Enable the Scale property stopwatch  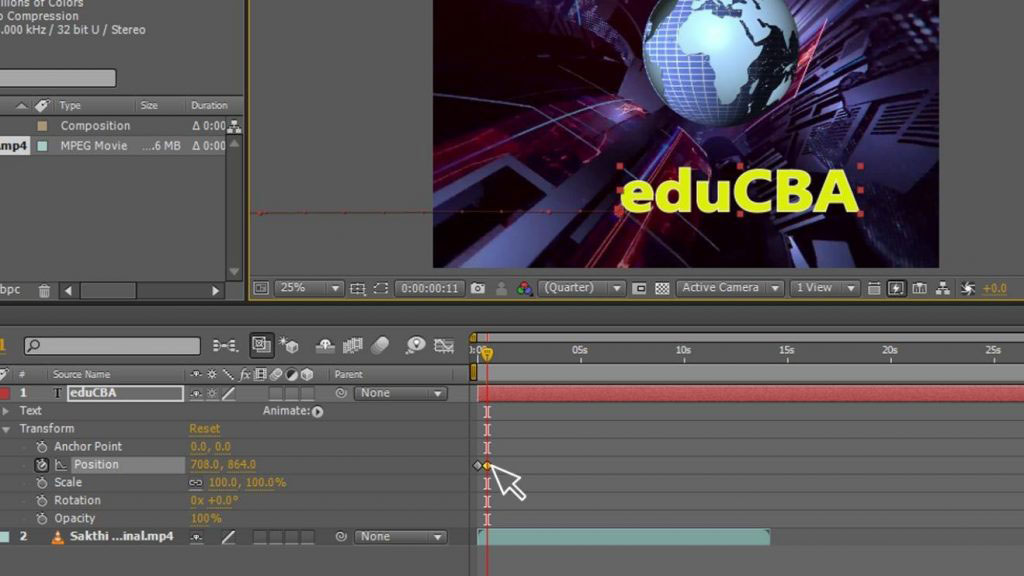coord(41,482)
